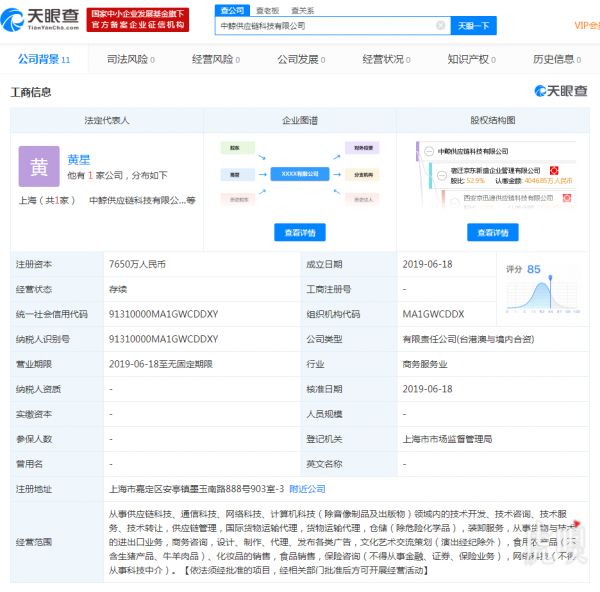The height and width of the screenshot is (592, 600).
Task: Click the 天眼一下 search button
Action: (x=472, y=25)
